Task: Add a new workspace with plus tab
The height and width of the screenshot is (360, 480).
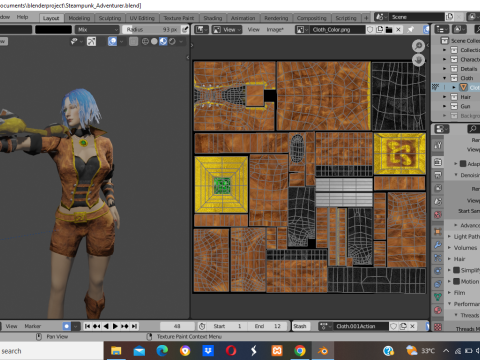Action: pos(366,18)
